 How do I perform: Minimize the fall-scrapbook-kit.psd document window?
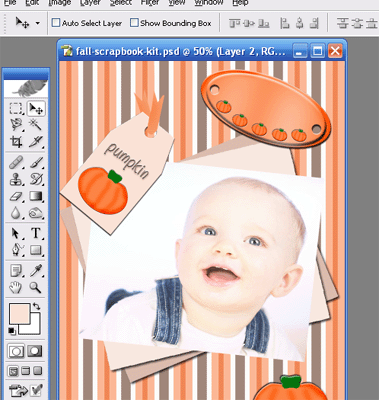(x=300, y=51)
